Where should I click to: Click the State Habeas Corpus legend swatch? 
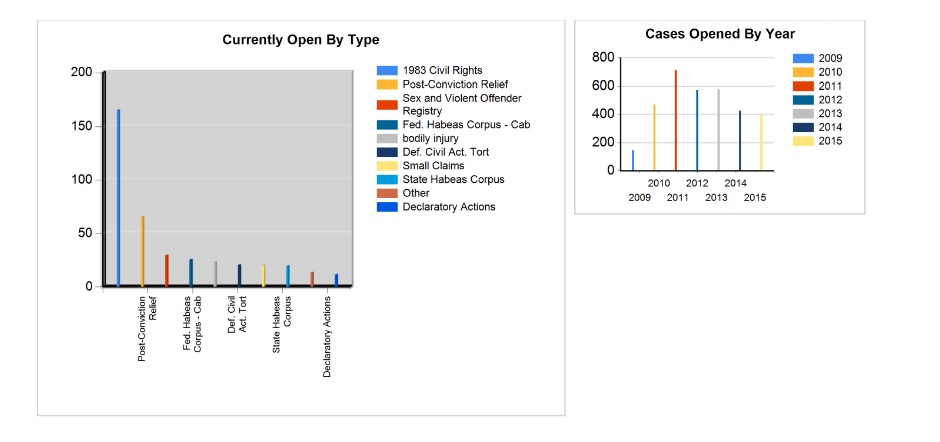tap(387, 180)
